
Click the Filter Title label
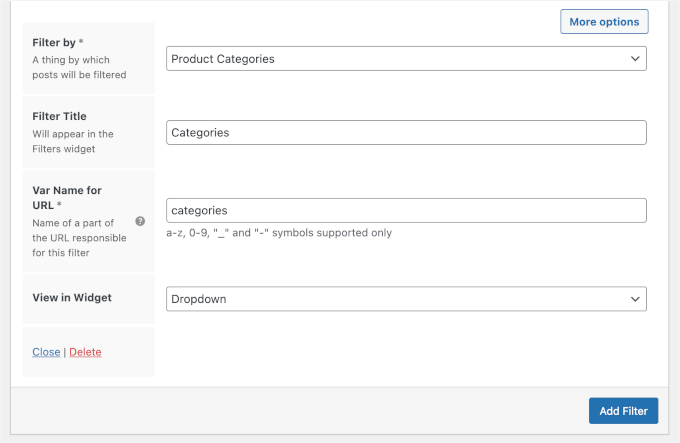tap(60, 117)
